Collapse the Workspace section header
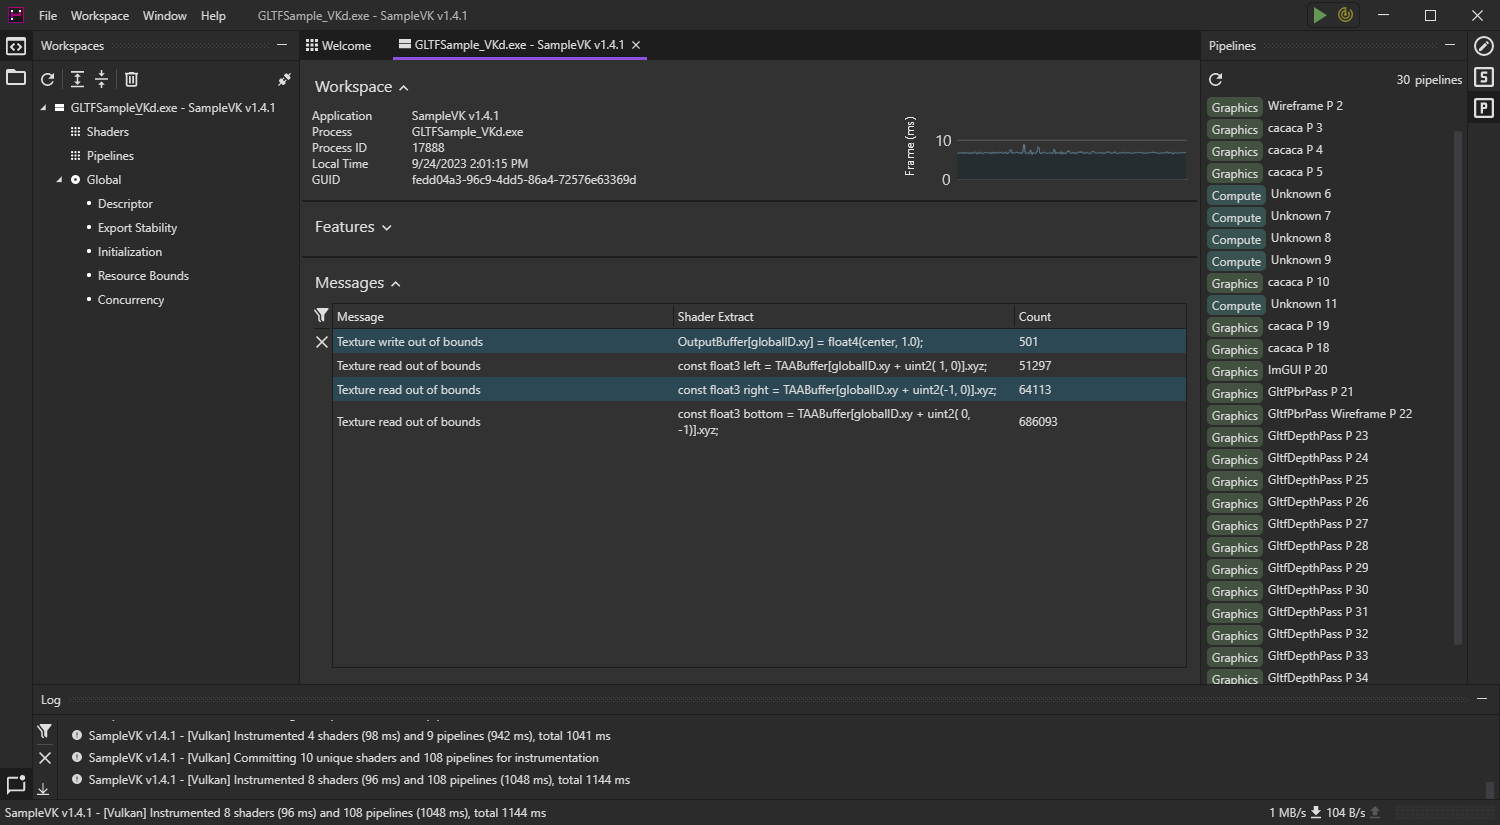 404,87
